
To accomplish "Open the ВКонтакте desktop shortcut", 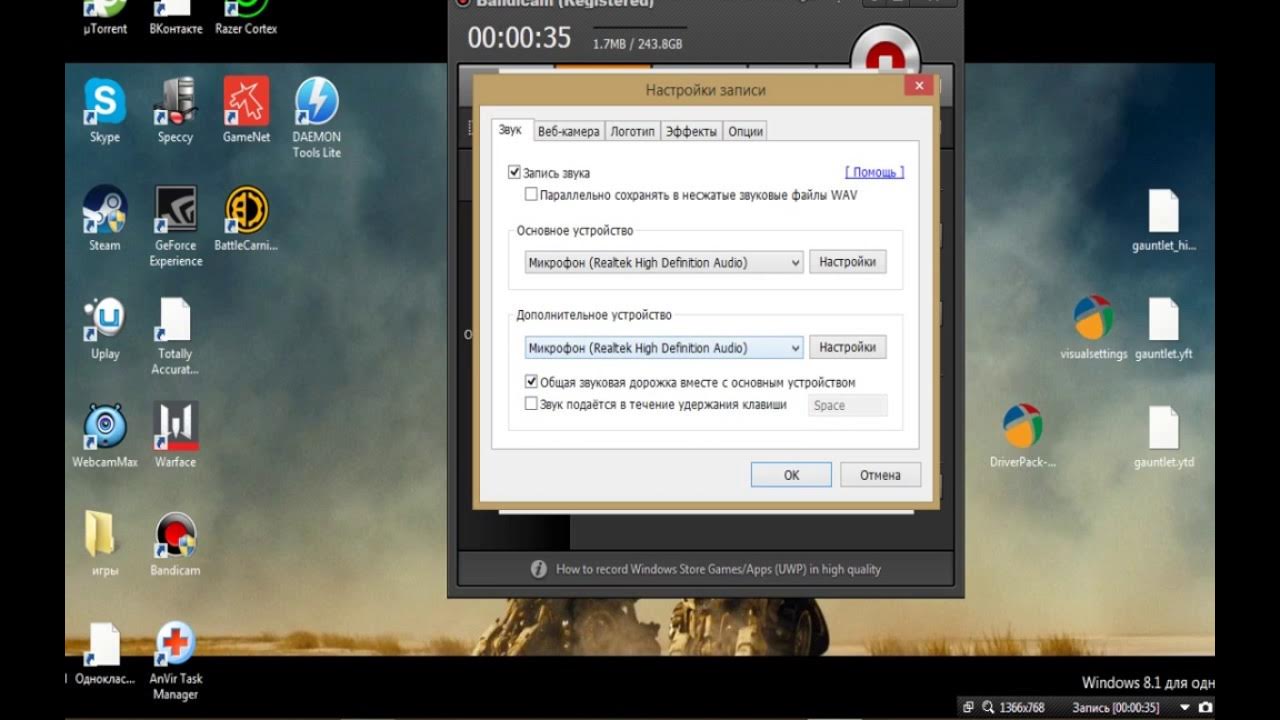I will pos(175,17).
